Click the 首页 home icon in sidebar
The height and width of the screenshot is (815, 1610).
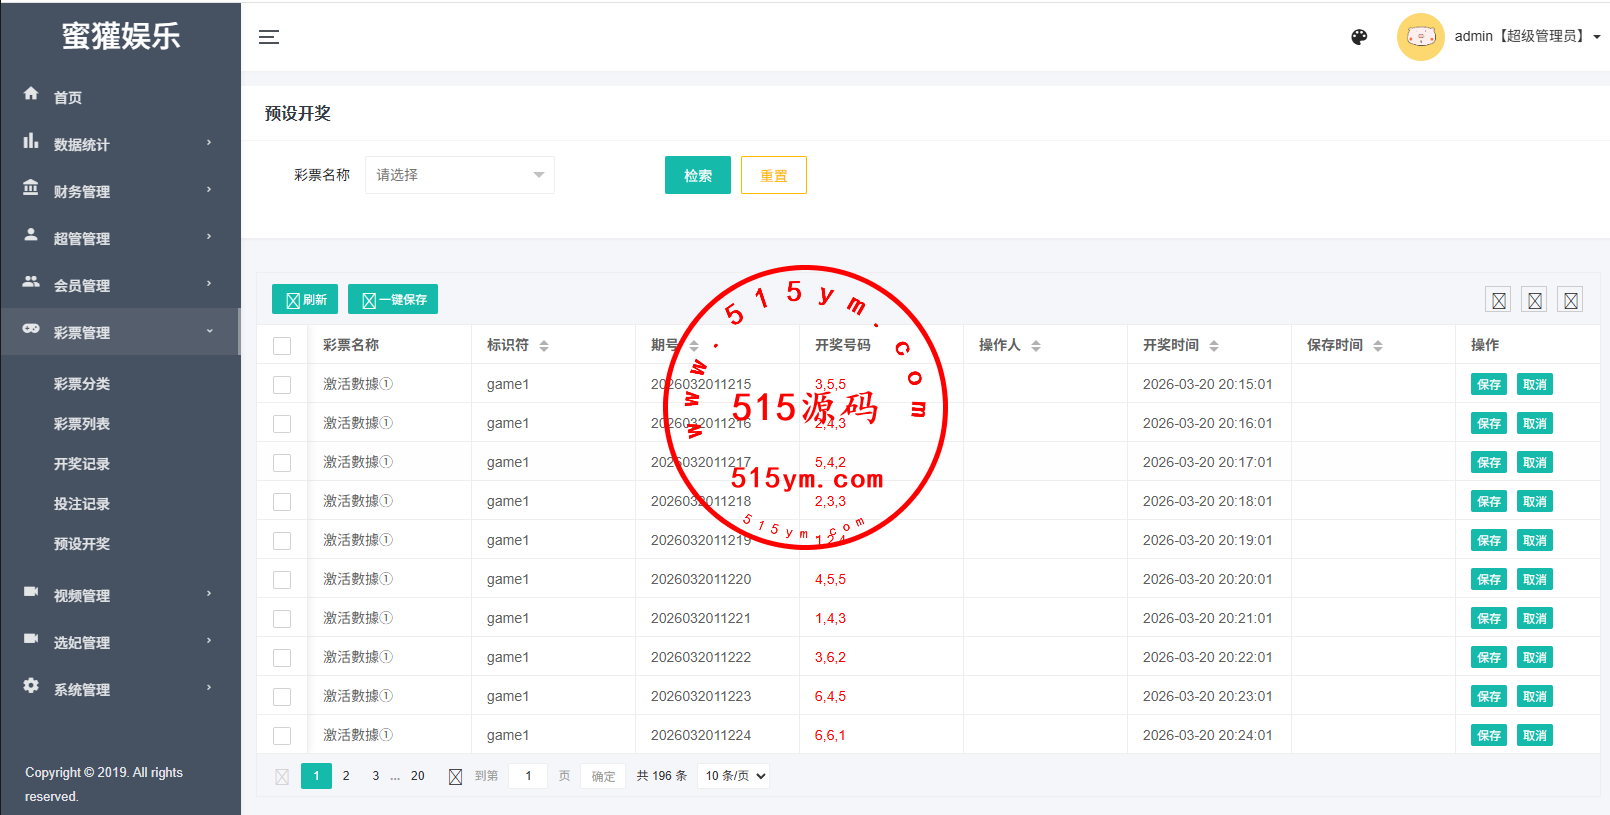pos(31,94)
